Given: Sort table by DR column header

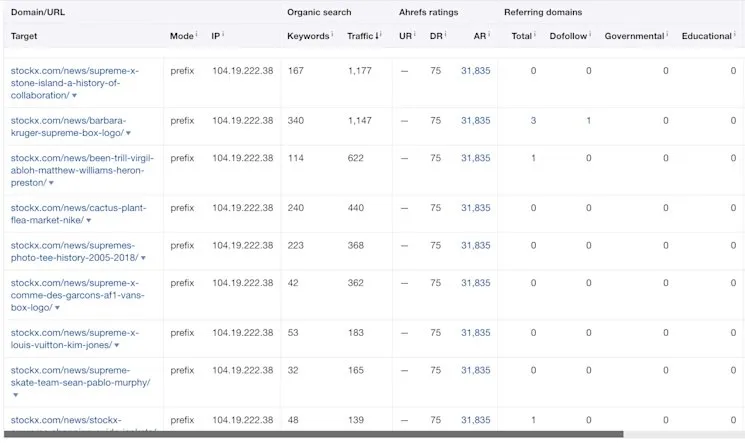Looking at the screenshot, I should (436, 36).
